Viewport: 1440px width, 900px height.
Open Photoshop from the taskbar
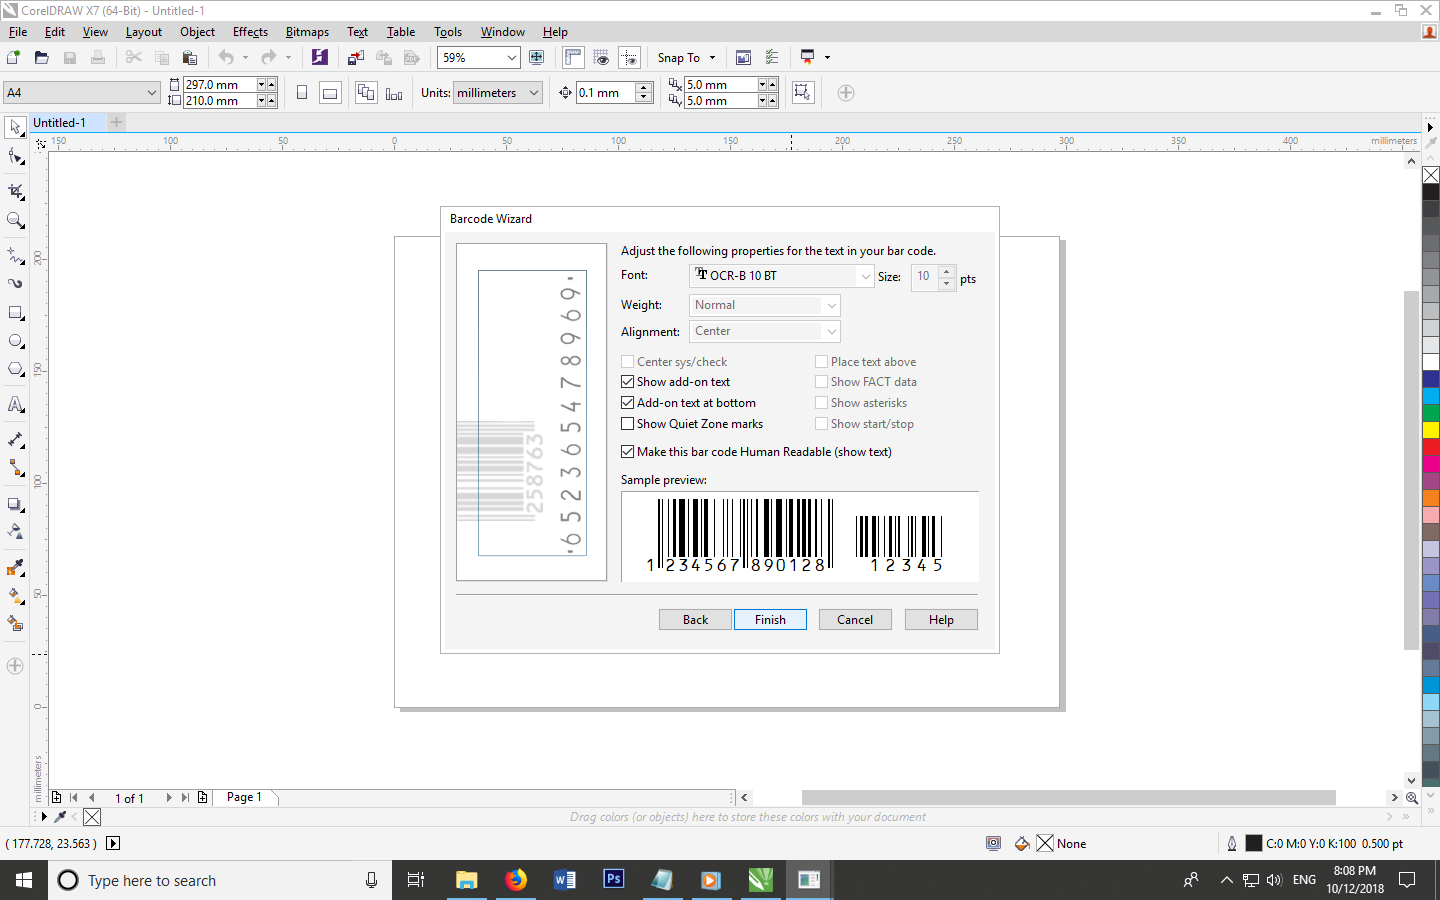[613, 880]
